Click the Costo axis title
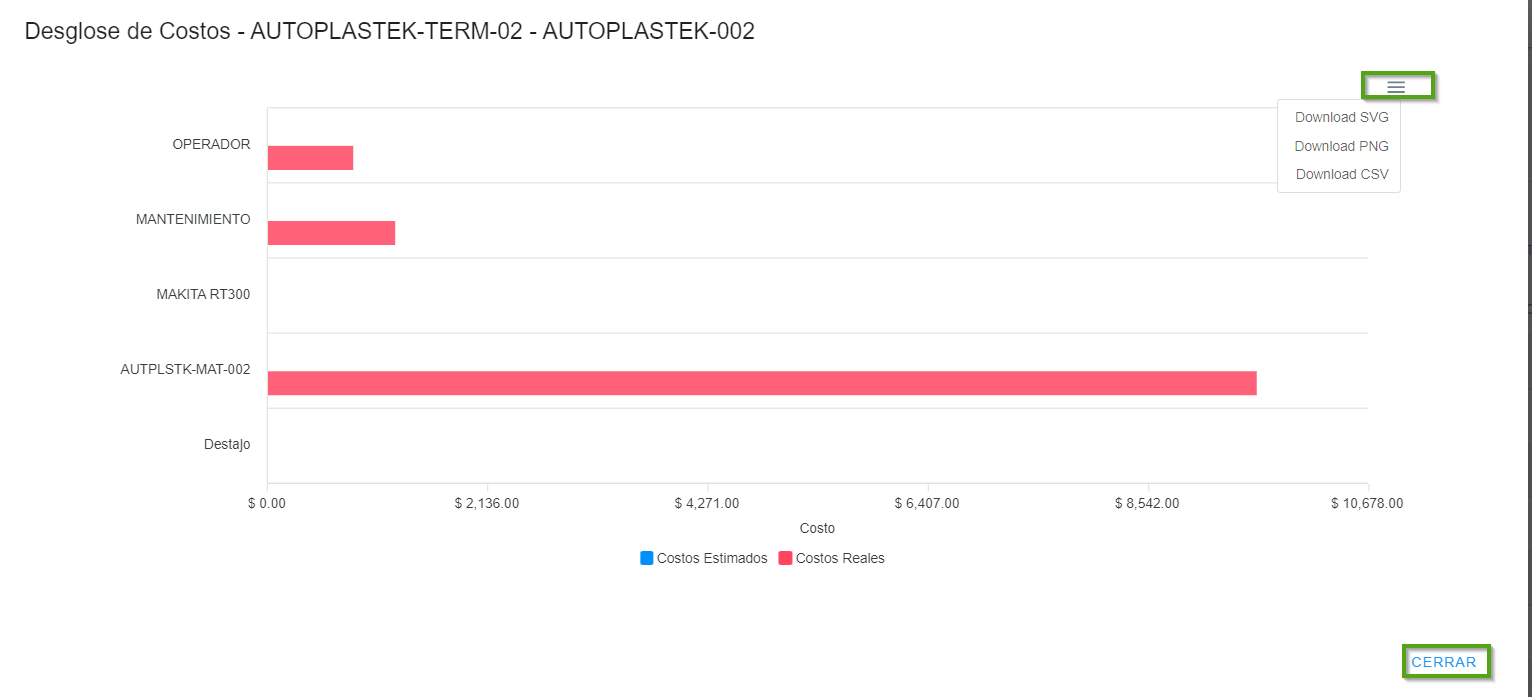The image size is (1532, 697). (817, 528)
